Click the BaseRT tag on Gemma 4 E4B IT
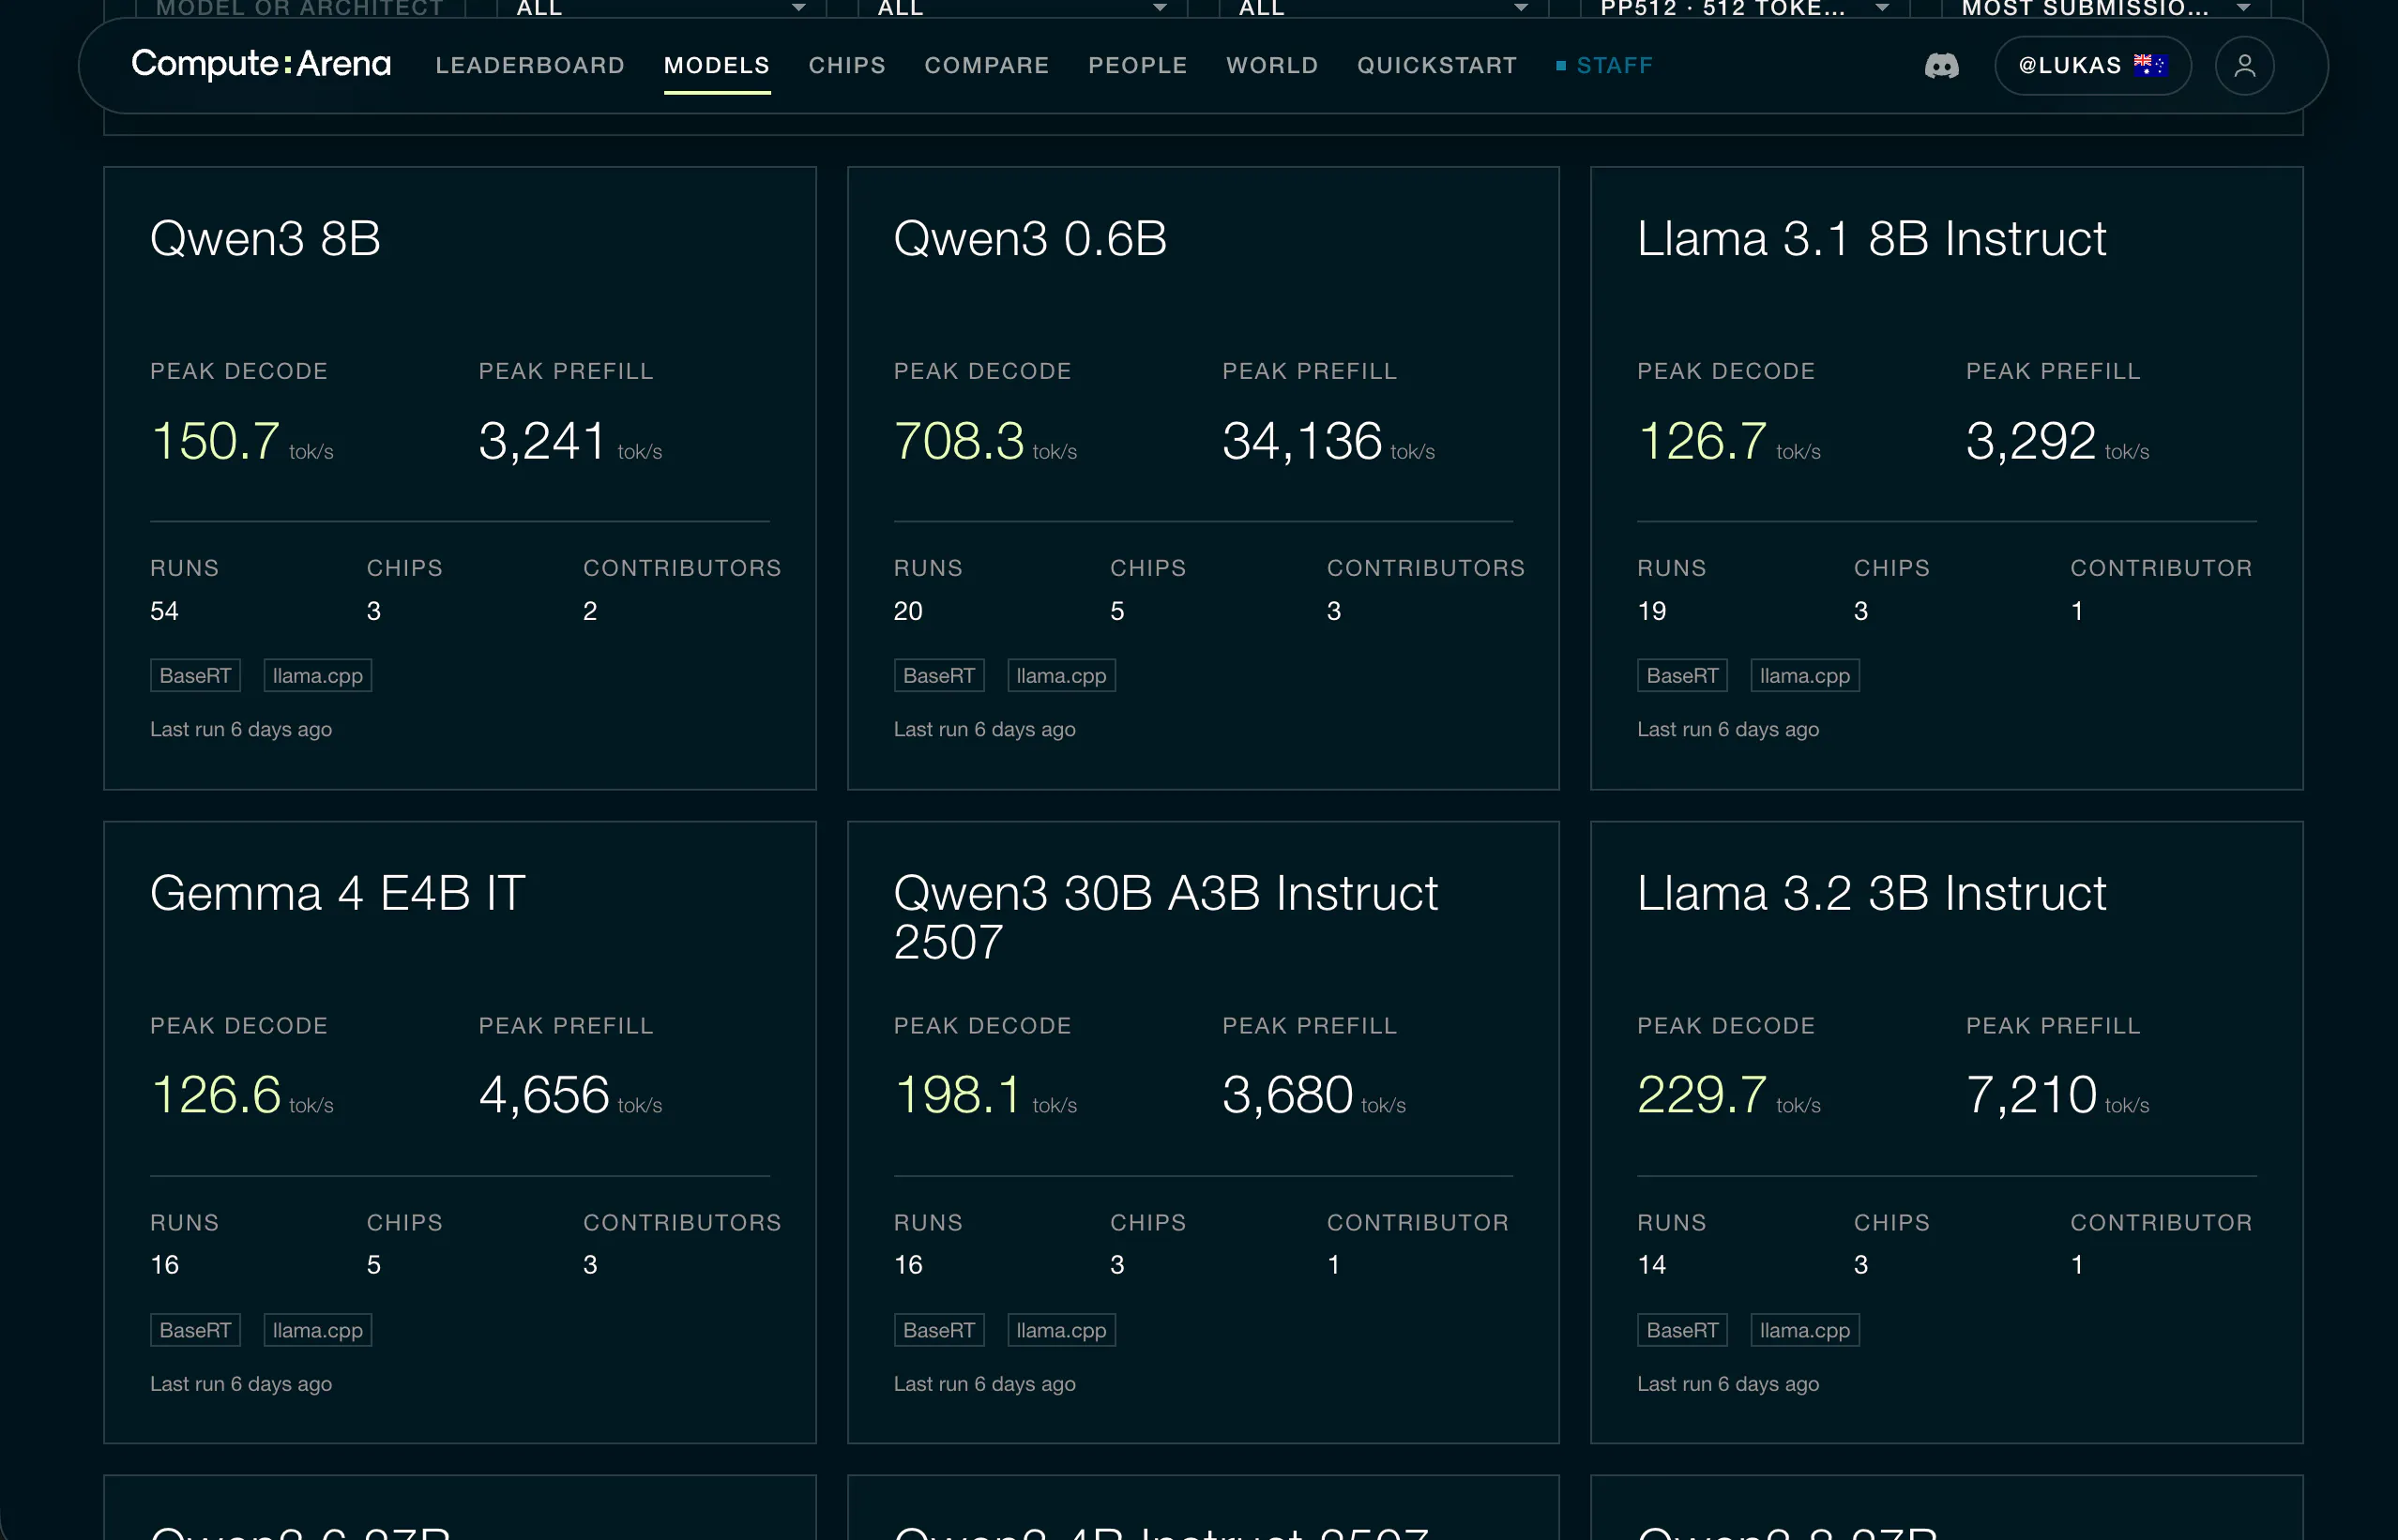Viewport: 2398px width, 1540px height. 195,1330
